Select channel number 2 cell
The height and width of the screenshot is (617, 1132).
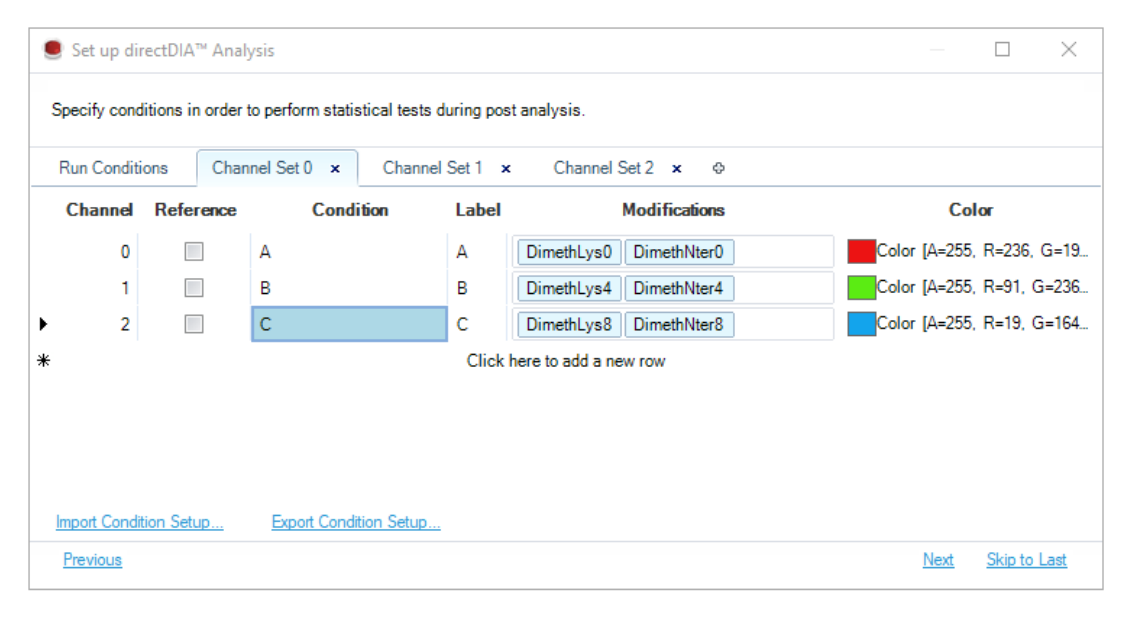(125, 324)
